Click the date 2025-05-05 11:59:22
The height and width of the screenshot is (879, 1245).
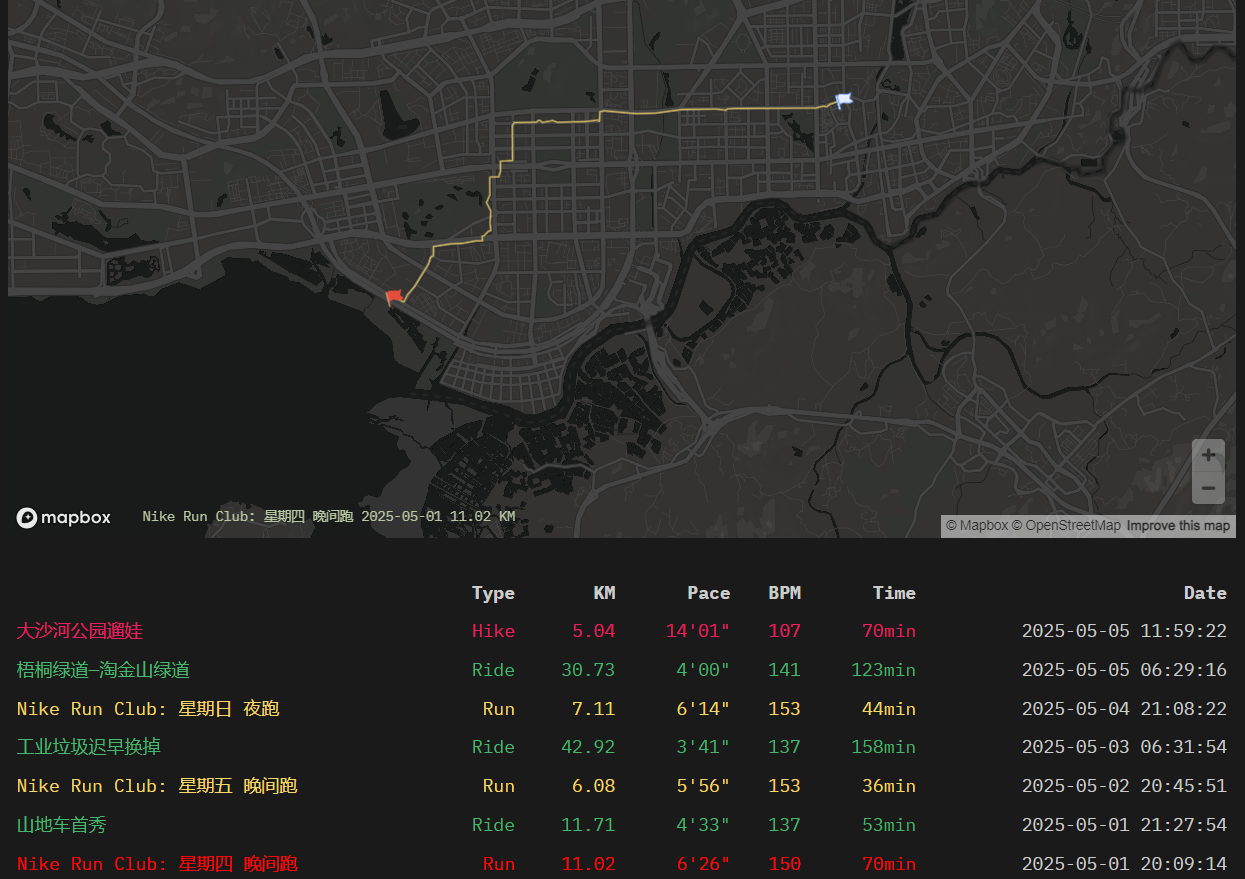[x=1124, y=631]
